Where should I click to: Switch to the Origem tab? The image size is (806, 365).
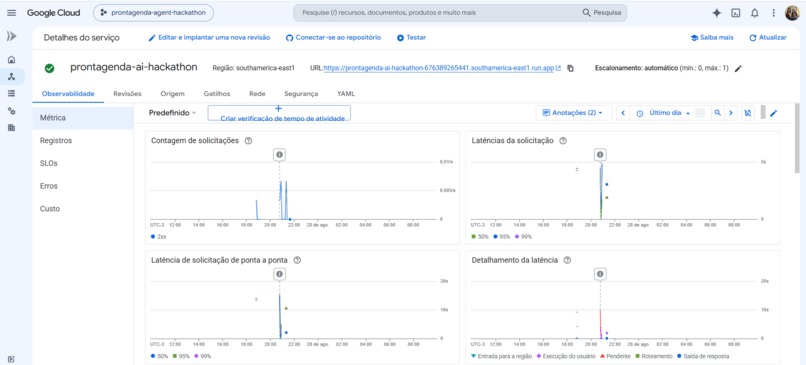(x=172, y=94)
